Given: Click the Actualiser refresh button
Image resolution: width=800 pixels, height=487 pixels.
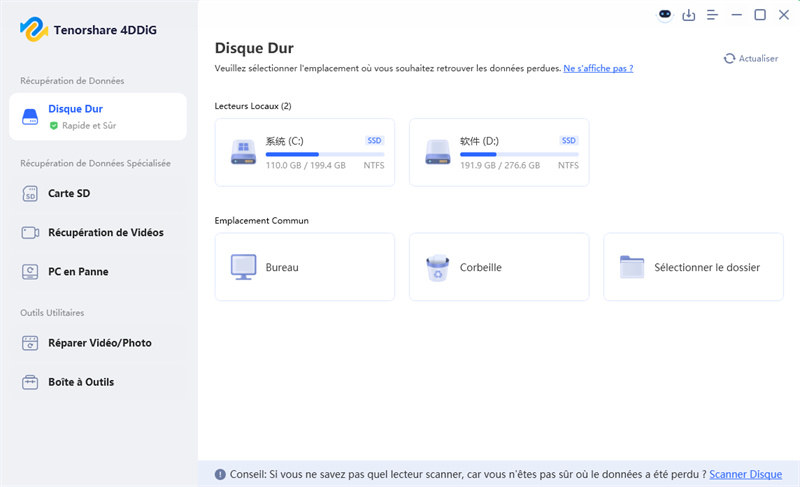Looking at the screenshot, I should coord(751,59).
